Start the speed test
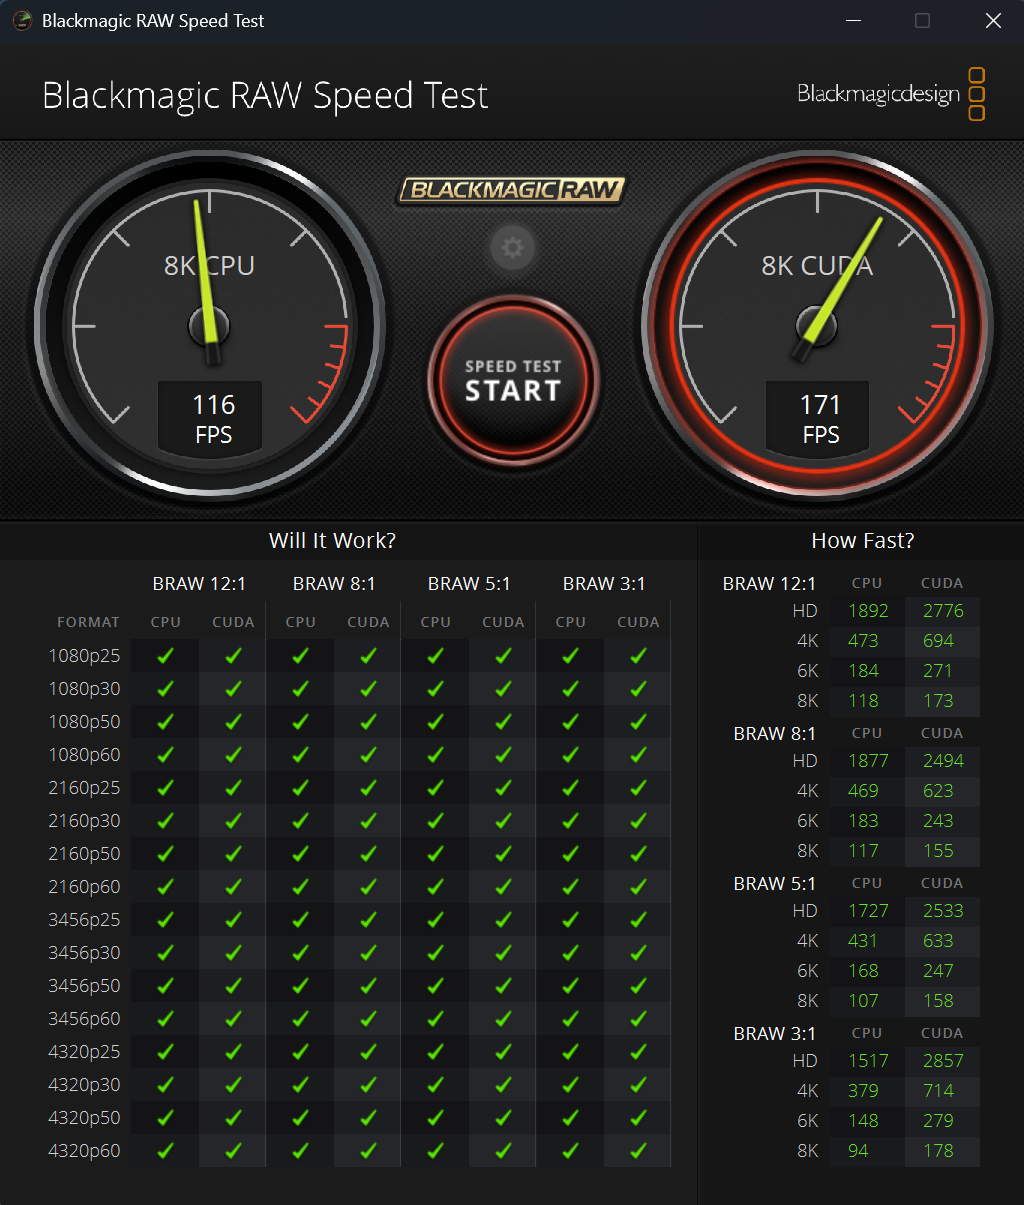Viewport: 1024px width, 1205px height. (513, 381)
